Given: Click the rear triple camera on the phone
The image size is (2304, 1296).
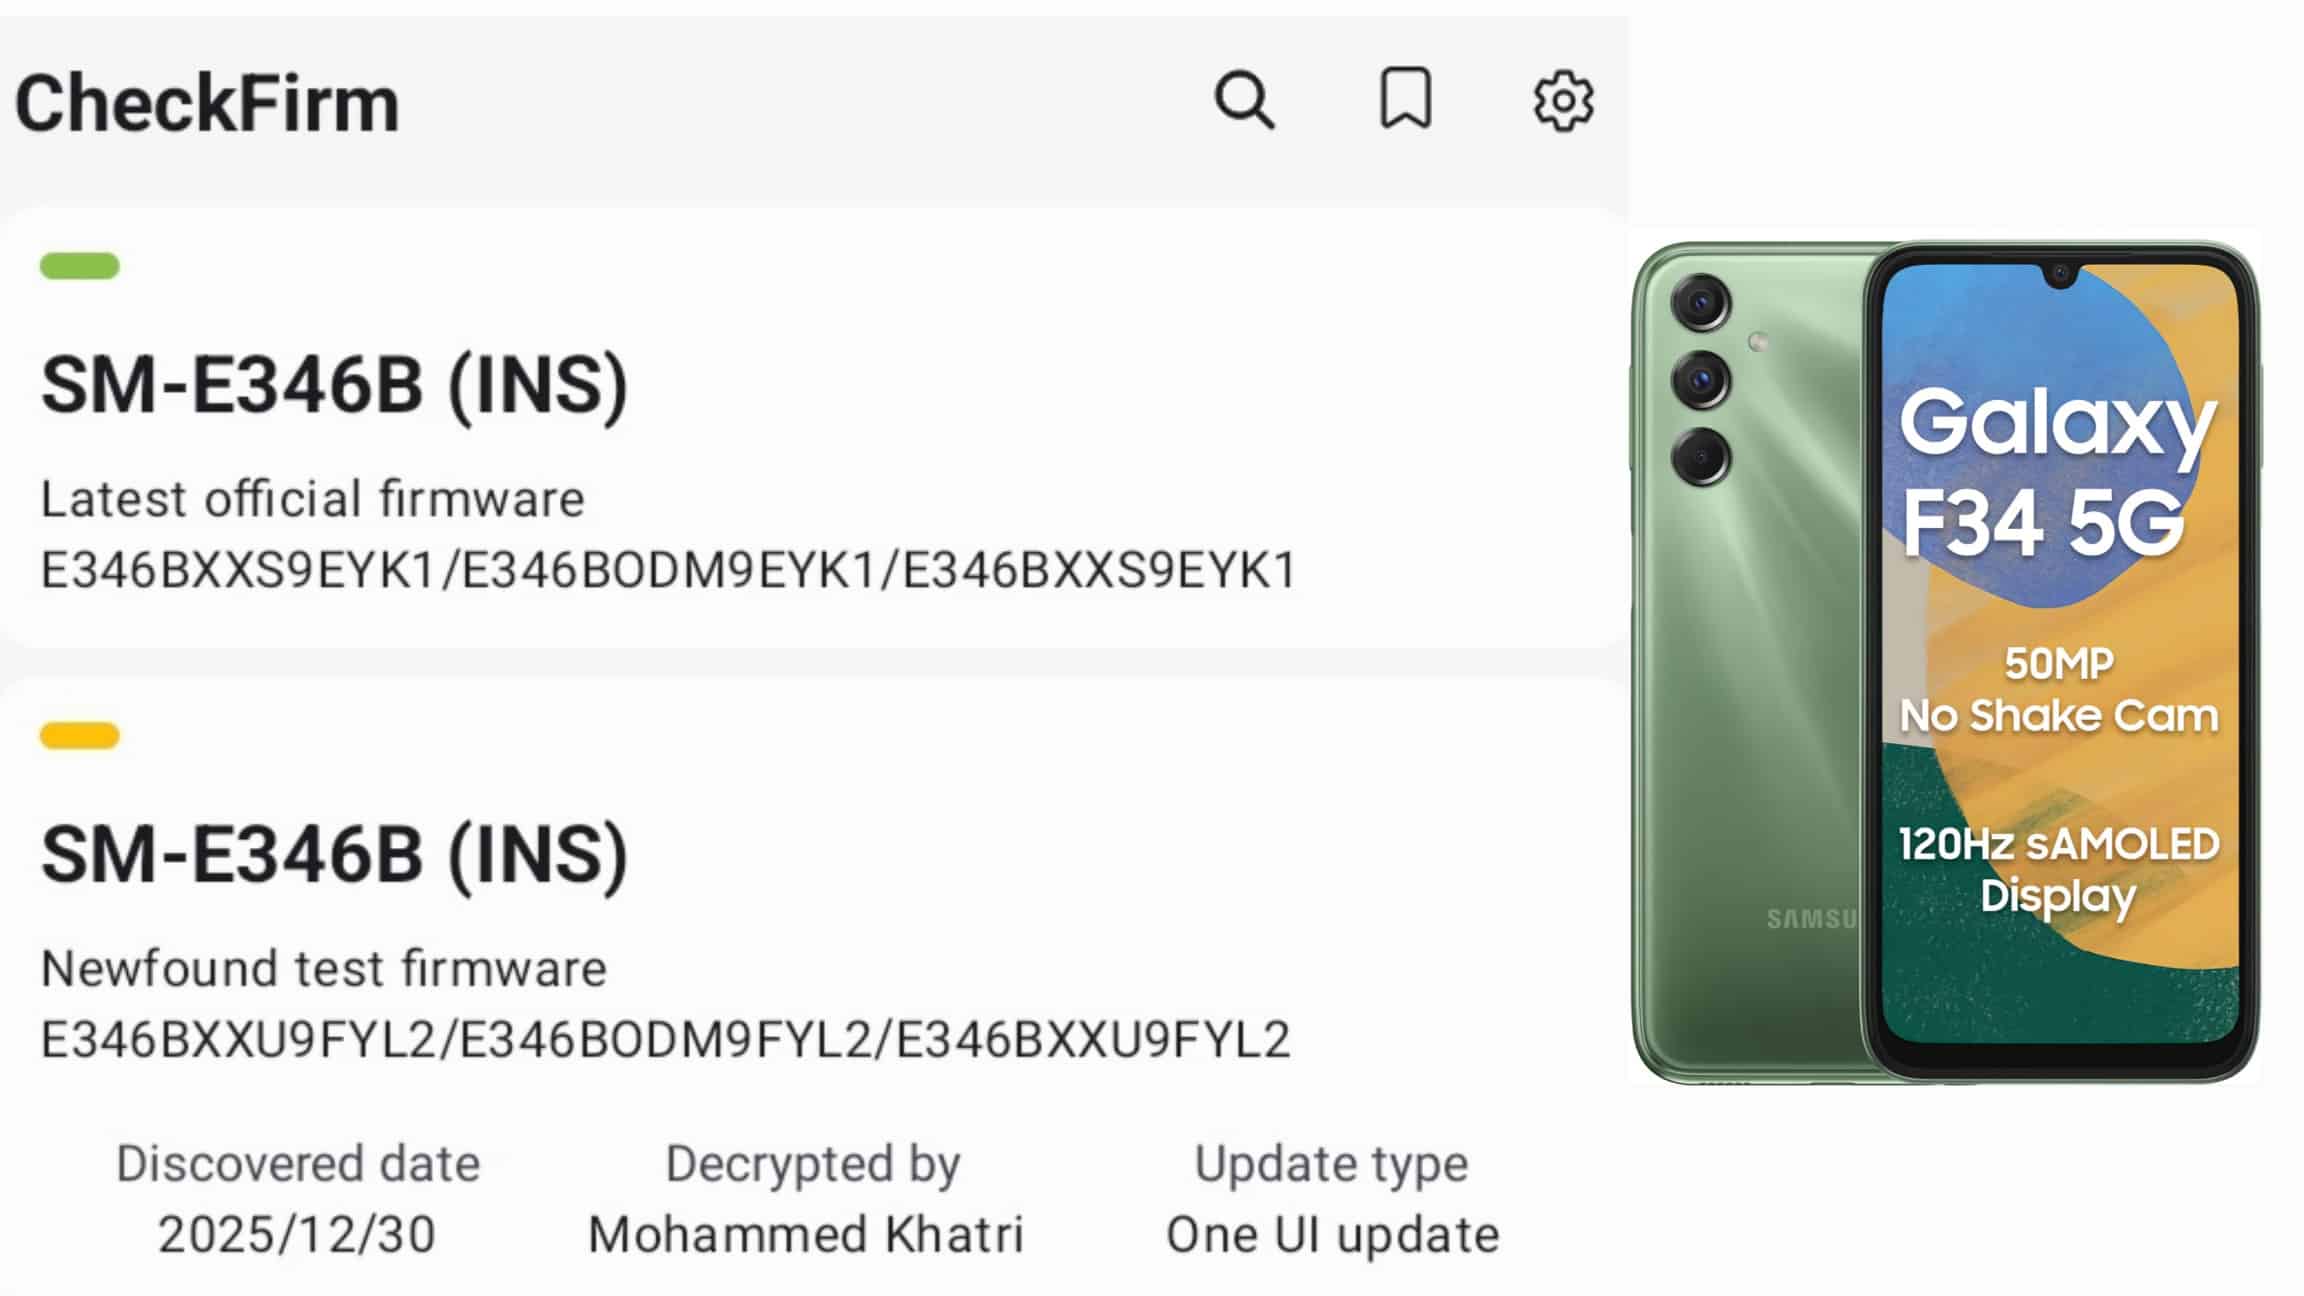Looking at the screenshot, I should 1700,379.
